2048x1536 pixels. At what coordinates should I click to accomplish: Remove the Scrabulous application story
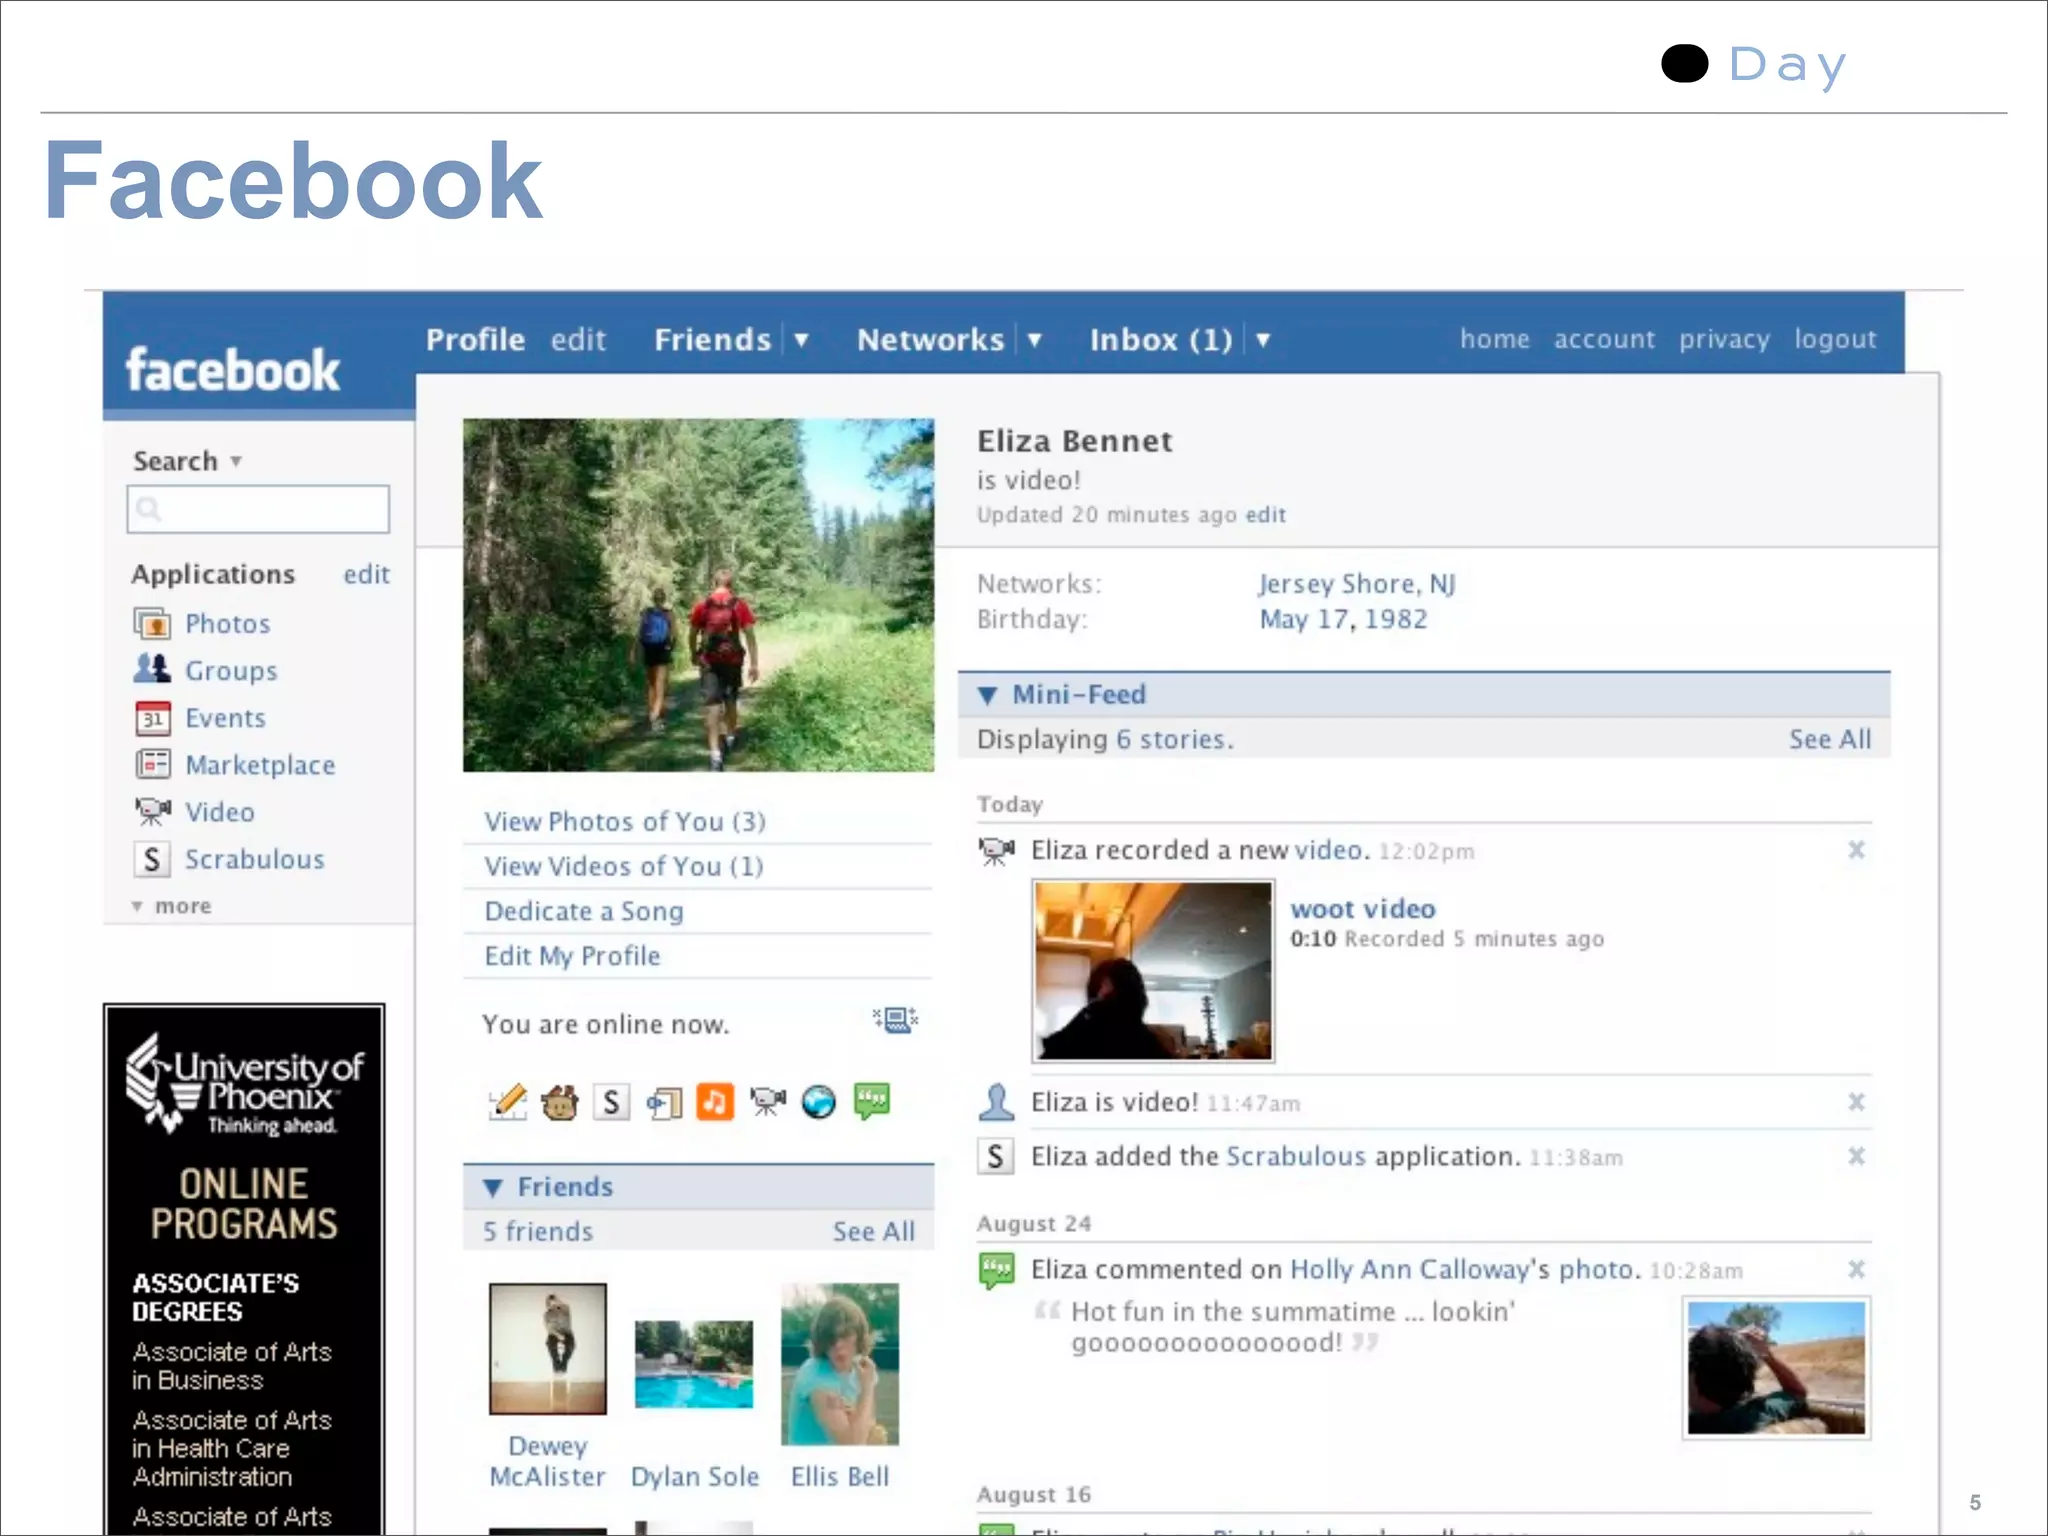[x=1856, y=1156]
